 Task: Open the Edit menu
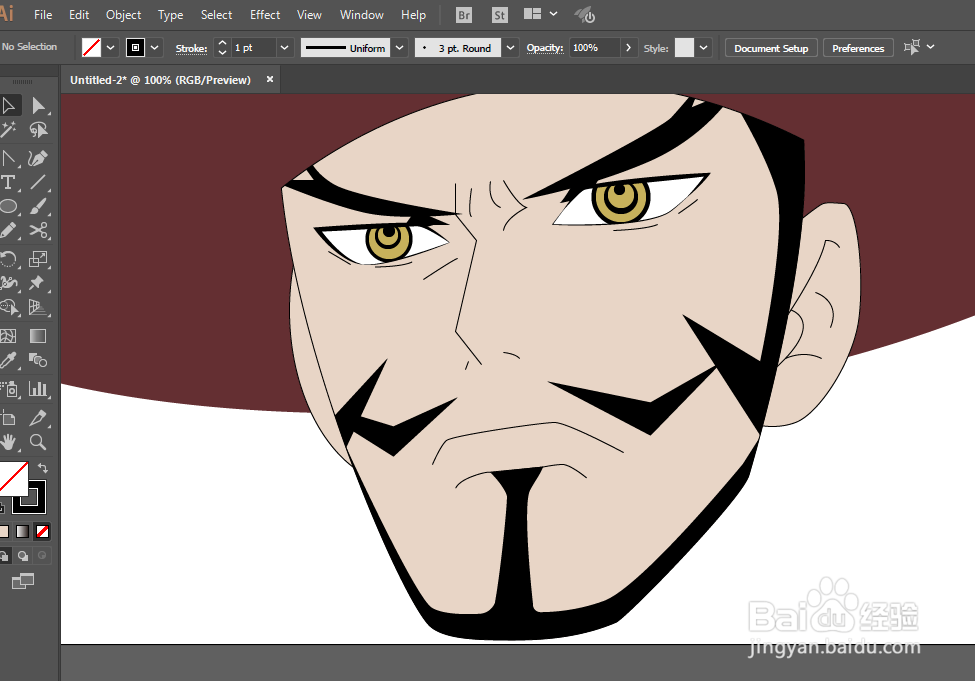click(79, 14)
